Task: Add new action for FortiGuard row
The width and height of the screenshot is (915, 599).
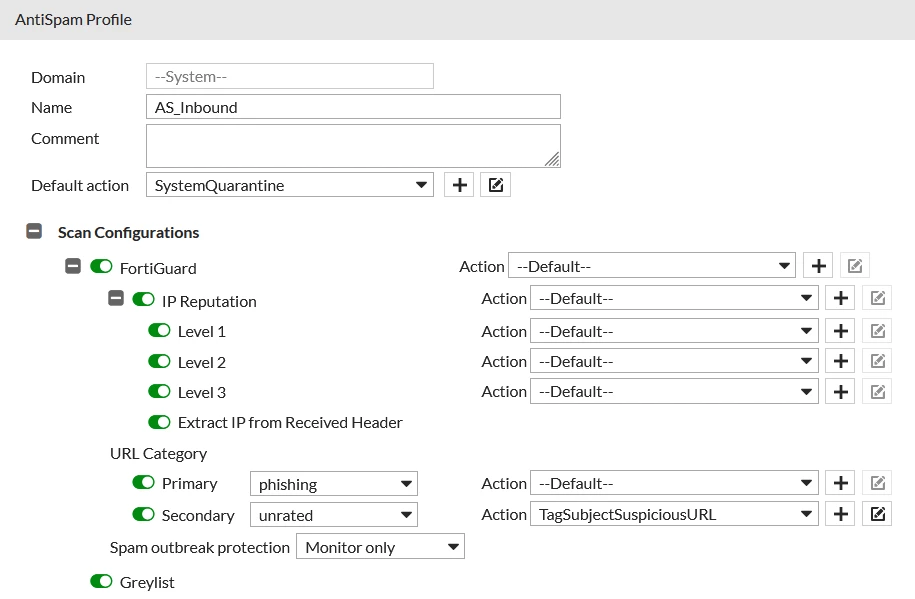Action: coord(818,266)
